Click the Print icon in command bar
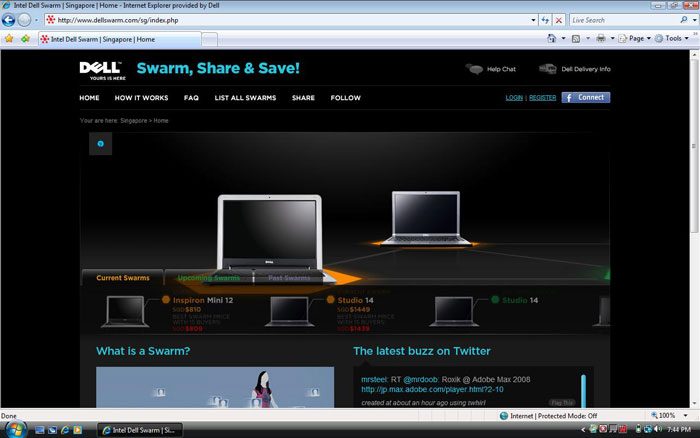This screenshot has width=700, height=438. [x=601, y=38]
